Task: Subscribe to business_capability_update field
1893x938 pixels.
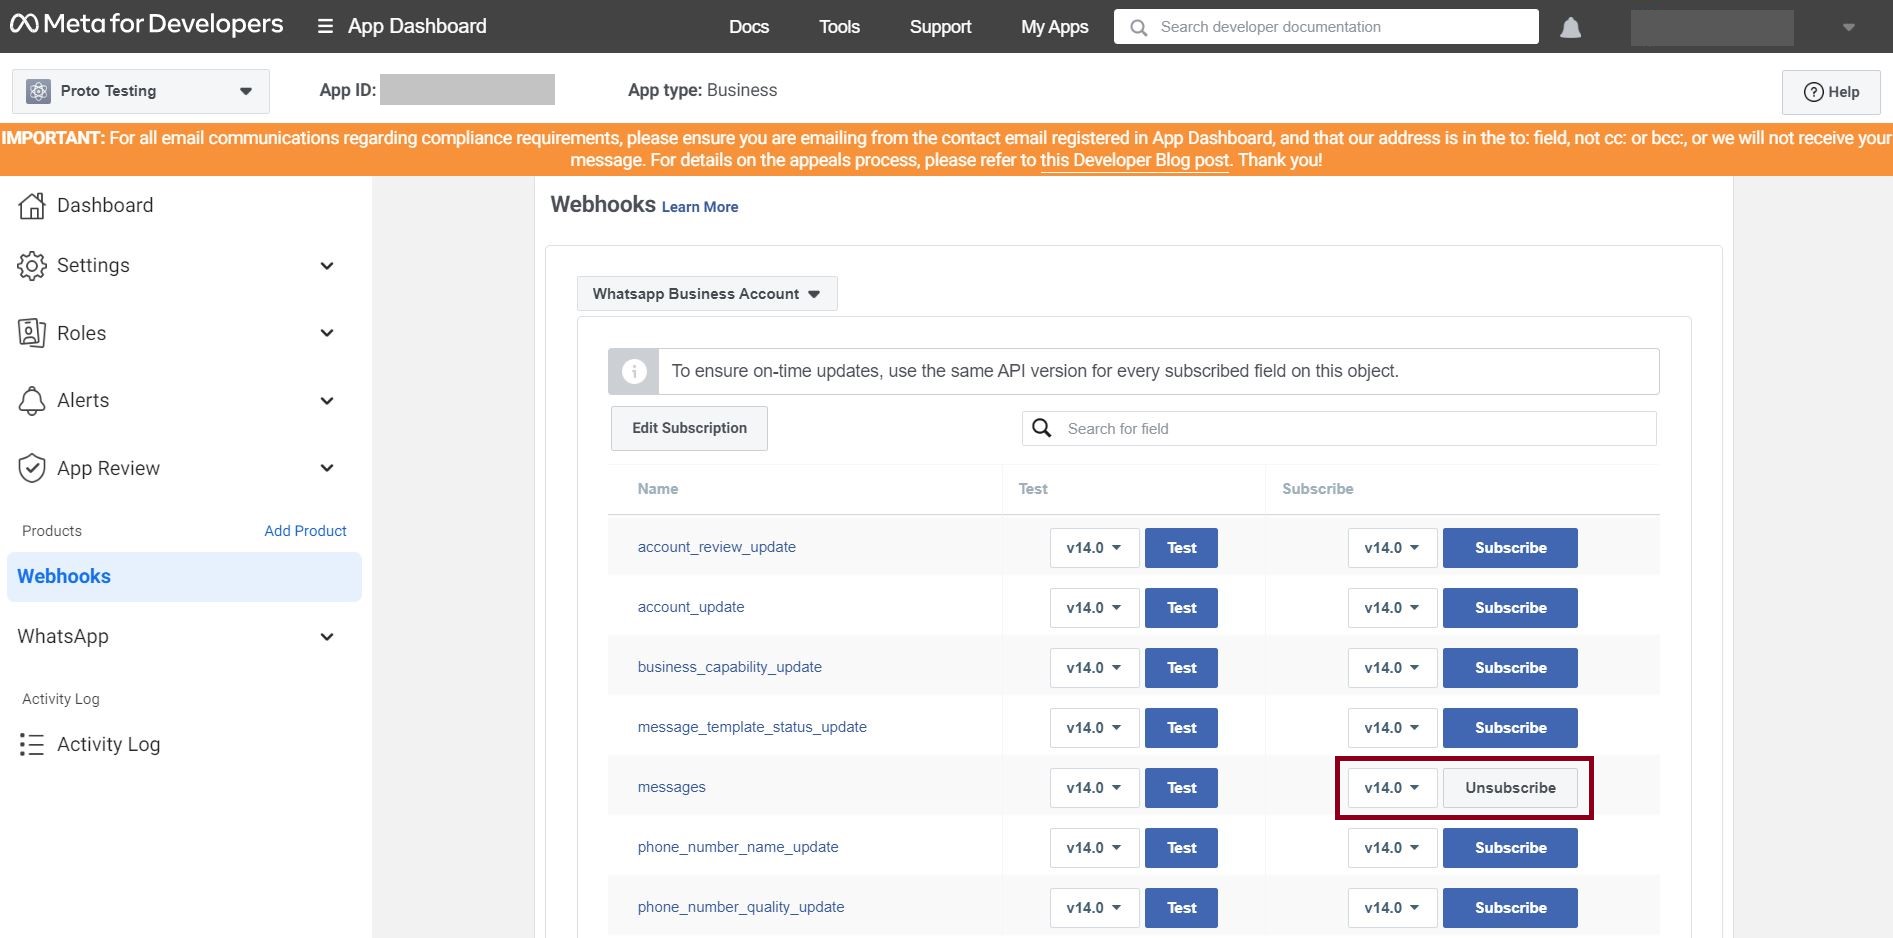Action: (x=1510, y=668)
